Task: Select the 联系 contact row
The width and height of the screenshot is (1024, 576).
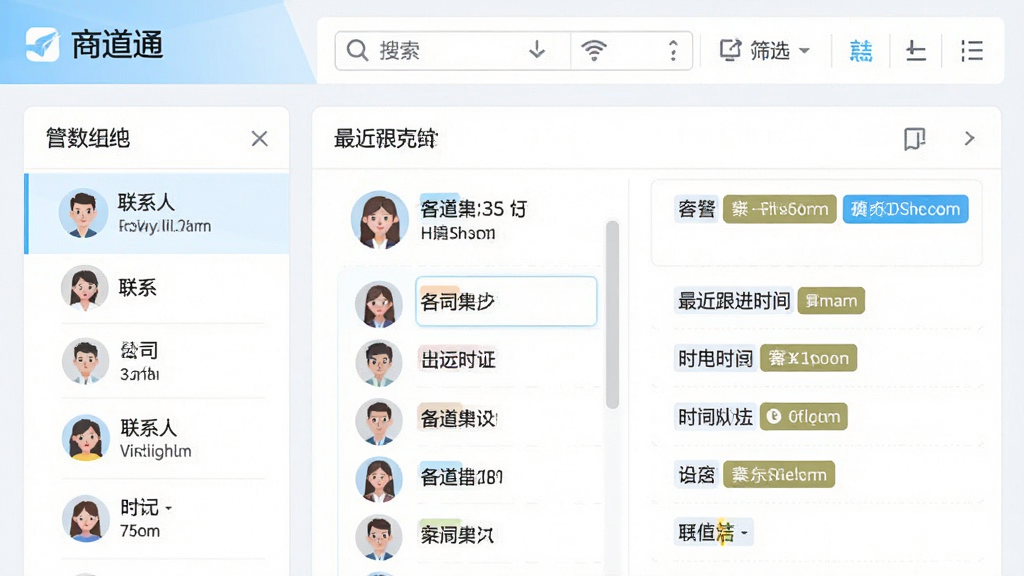Action: point(157,287)
